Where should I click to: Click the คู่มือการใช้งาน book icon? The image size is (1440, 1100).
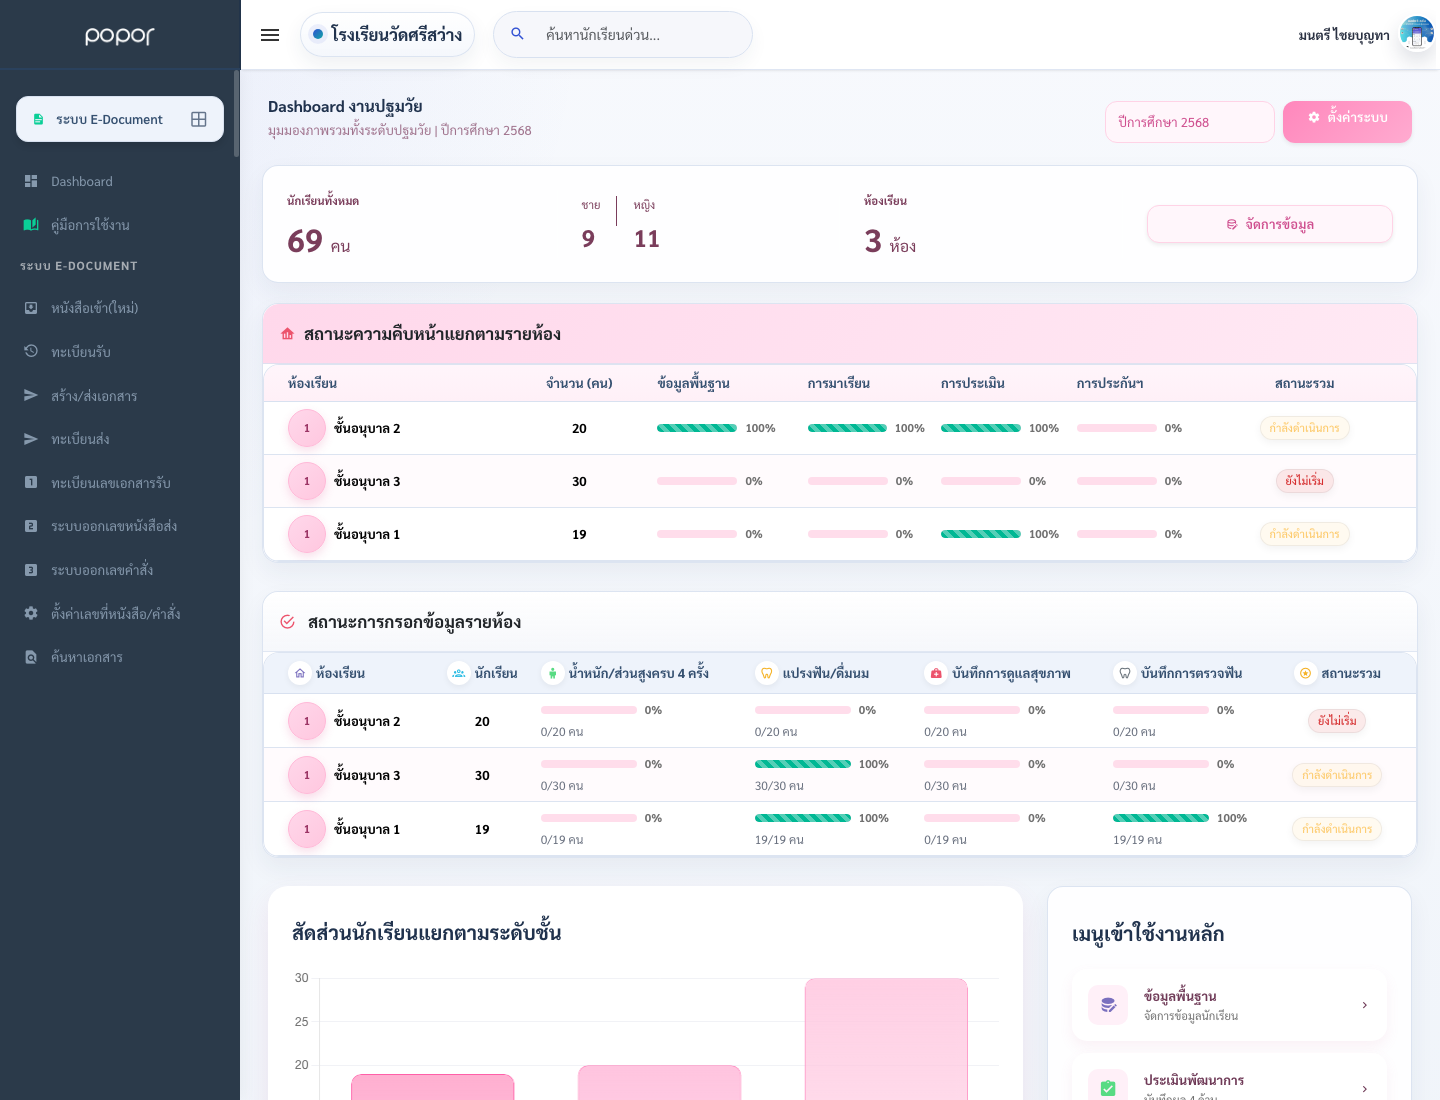click(x=31, y=225)
